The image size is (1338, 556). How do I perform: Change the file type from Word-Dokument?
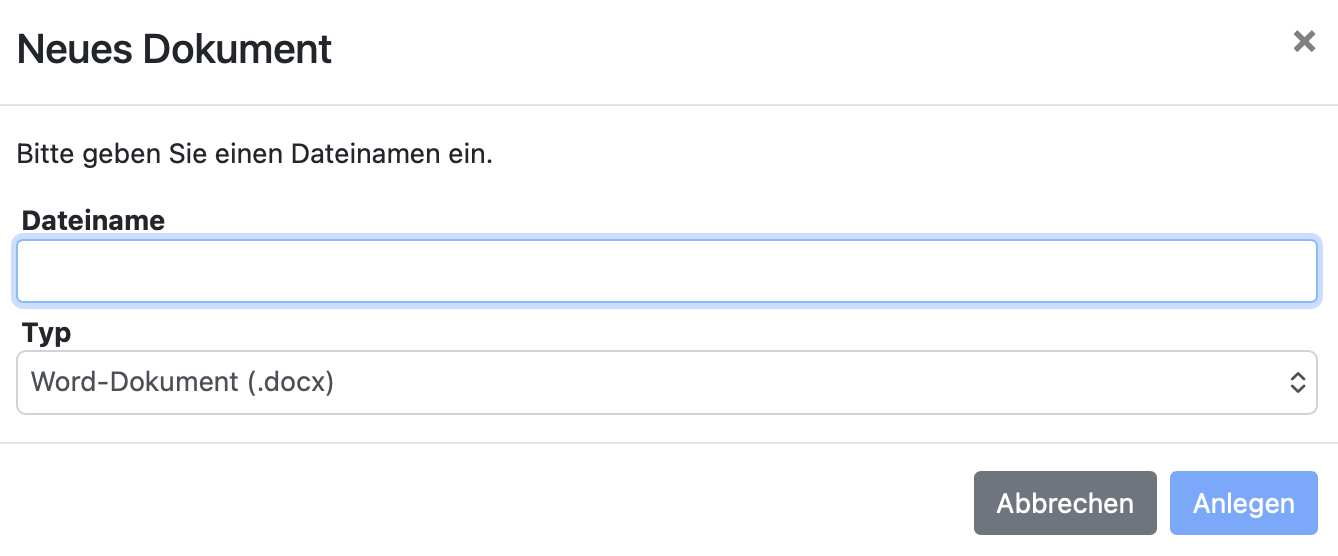tap(667, 382)
